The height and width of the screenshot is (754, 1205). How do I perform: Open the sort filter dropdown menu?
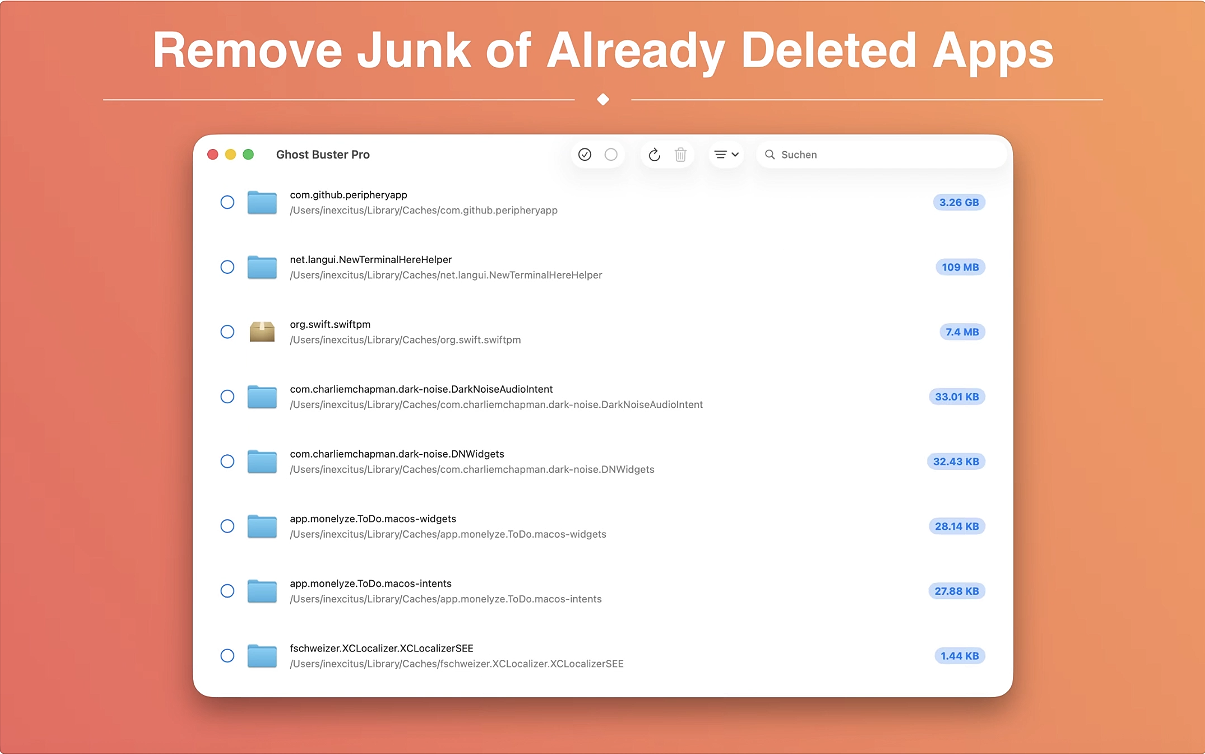726,155
